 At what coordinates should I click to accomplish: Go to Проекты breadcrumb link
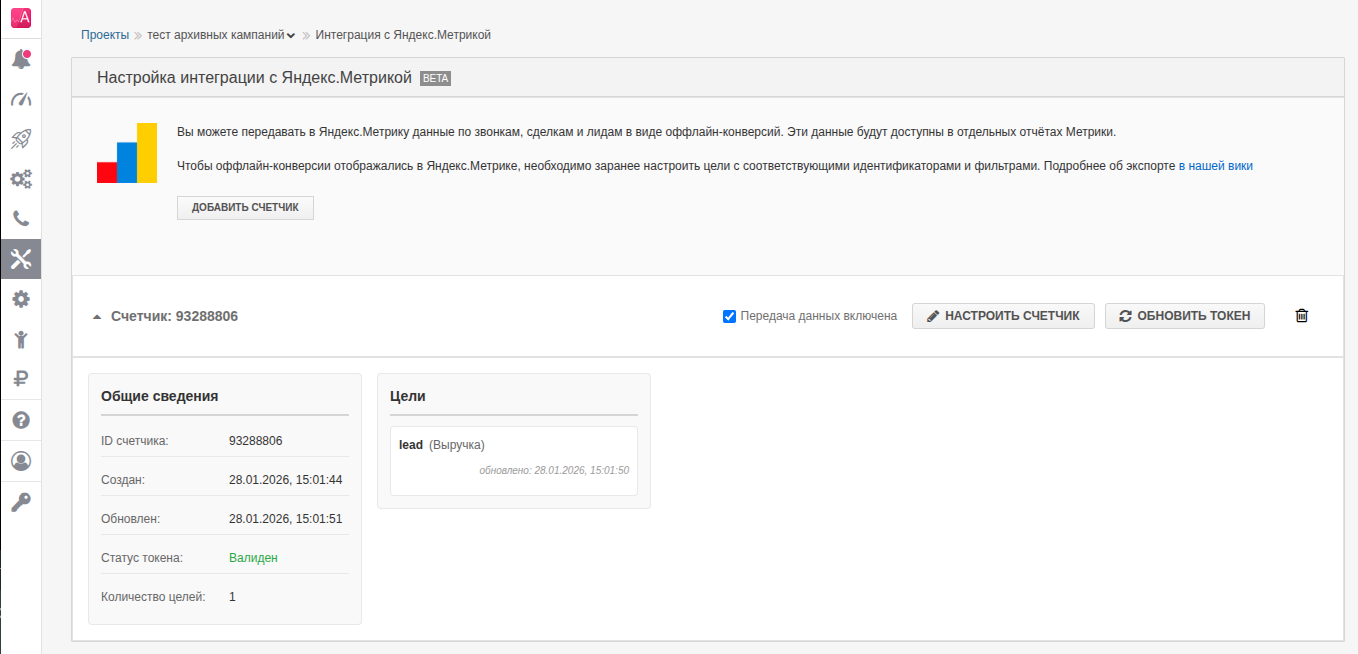click(x=105, y=35)
